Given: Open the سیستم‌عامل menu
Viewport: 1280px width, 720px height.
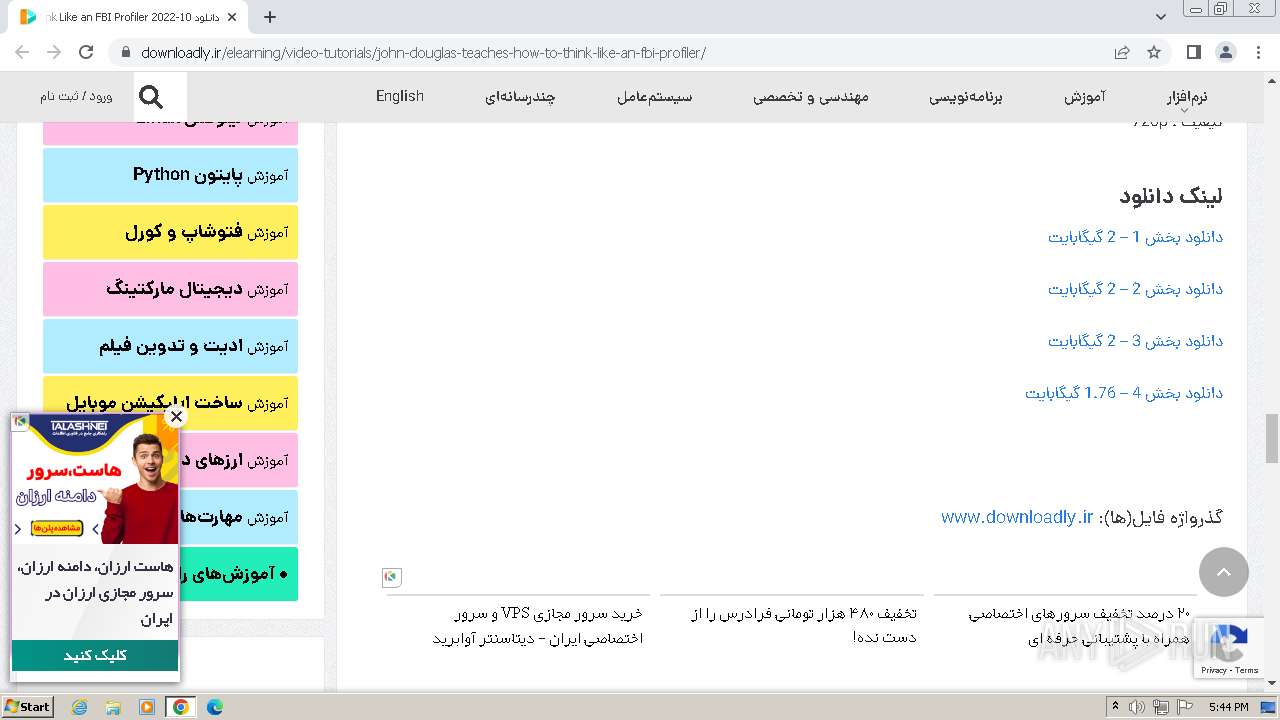Looking at the screenshot, I should coord(655,97).
